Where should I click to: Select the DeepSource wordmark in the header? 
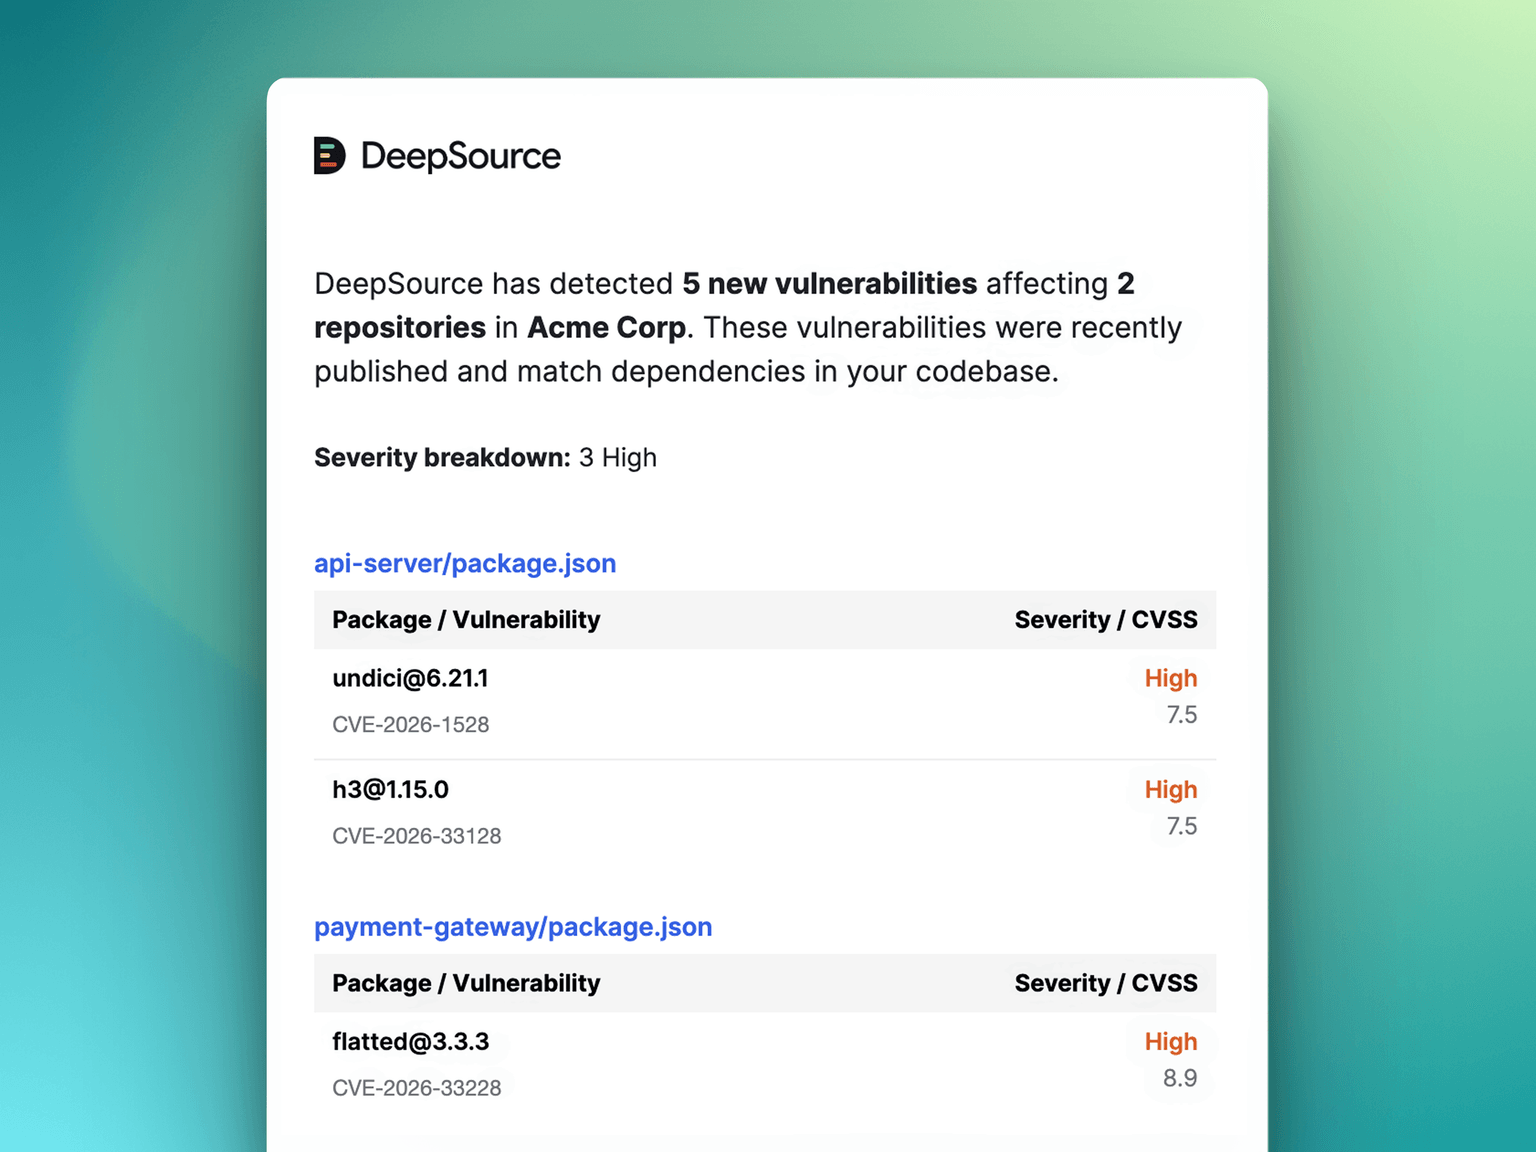462,156
